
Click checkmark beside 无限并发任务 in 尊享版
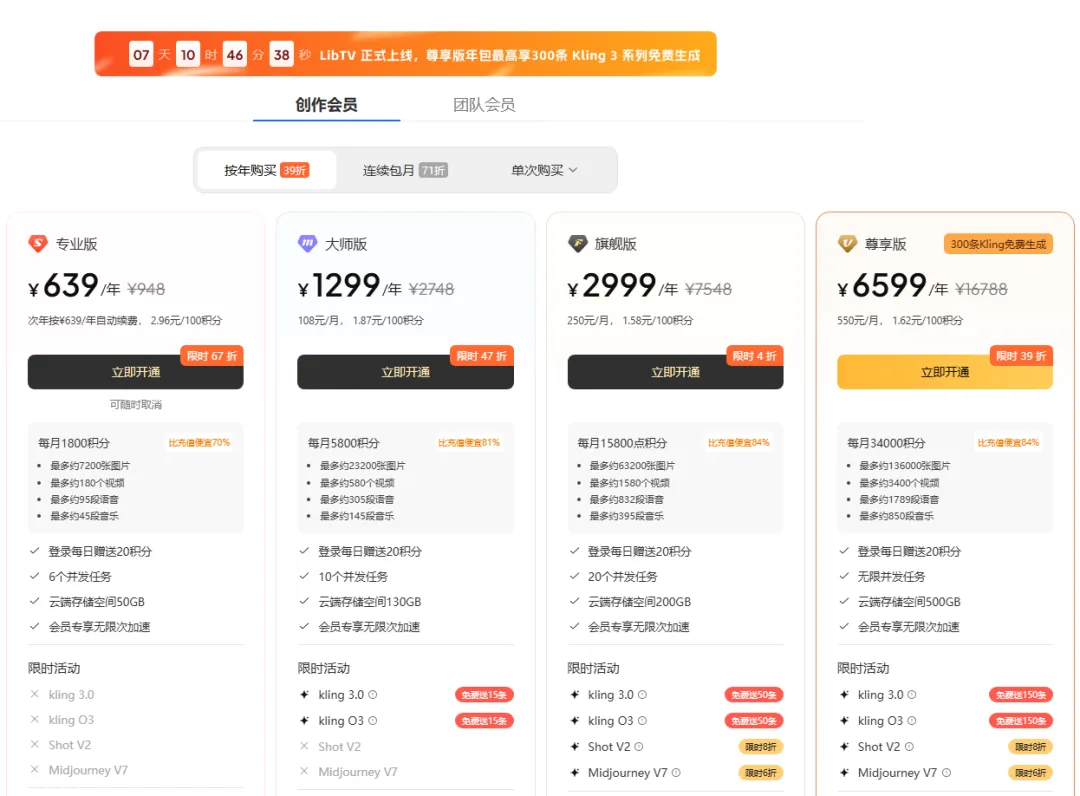coord(844,576)
